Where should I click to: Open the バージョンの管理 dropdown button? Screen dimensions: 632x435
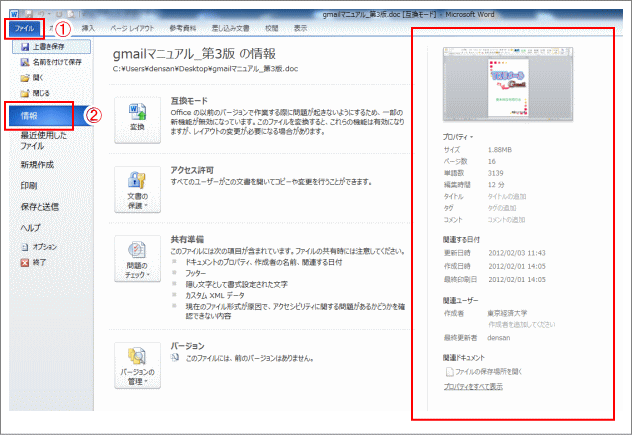pyautogui.click(x=137, y=366)
